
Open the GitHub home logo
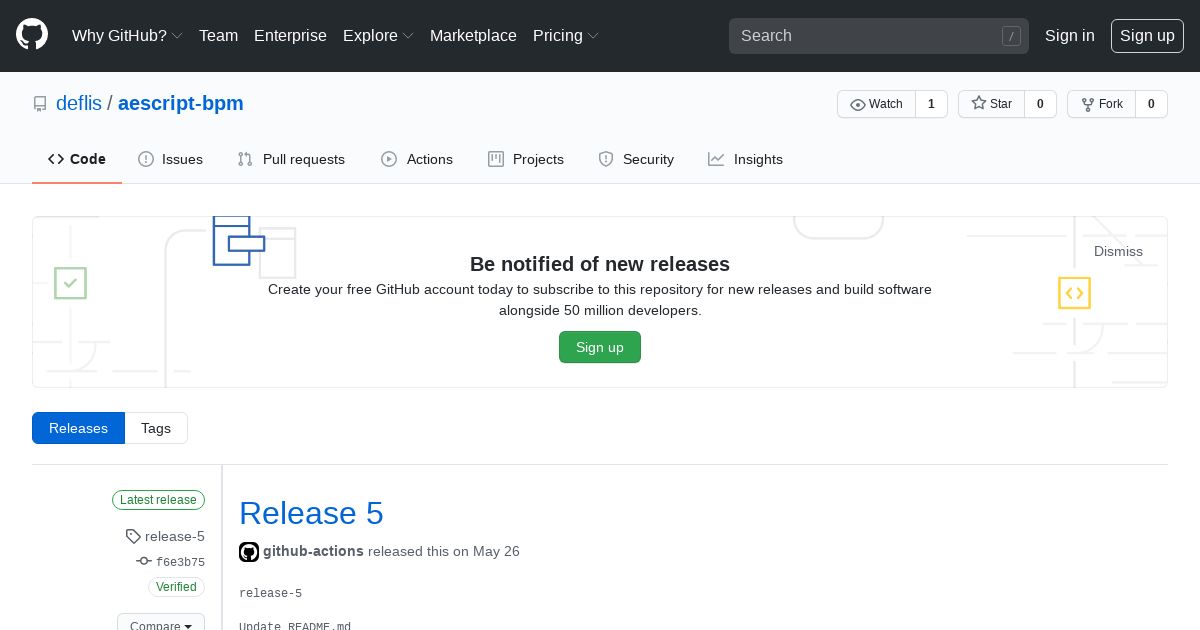click(32, 35)
